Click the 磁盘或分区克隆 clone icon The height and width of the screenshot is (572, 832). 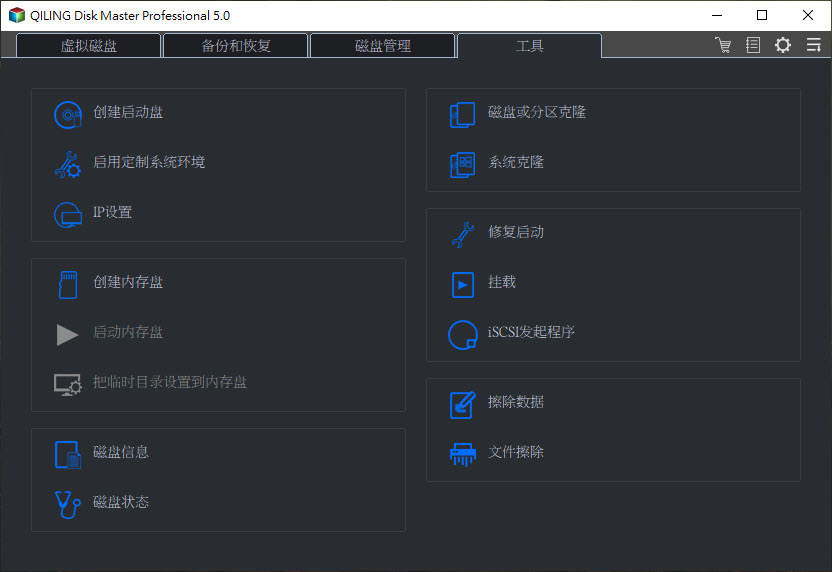click(463, 115)
